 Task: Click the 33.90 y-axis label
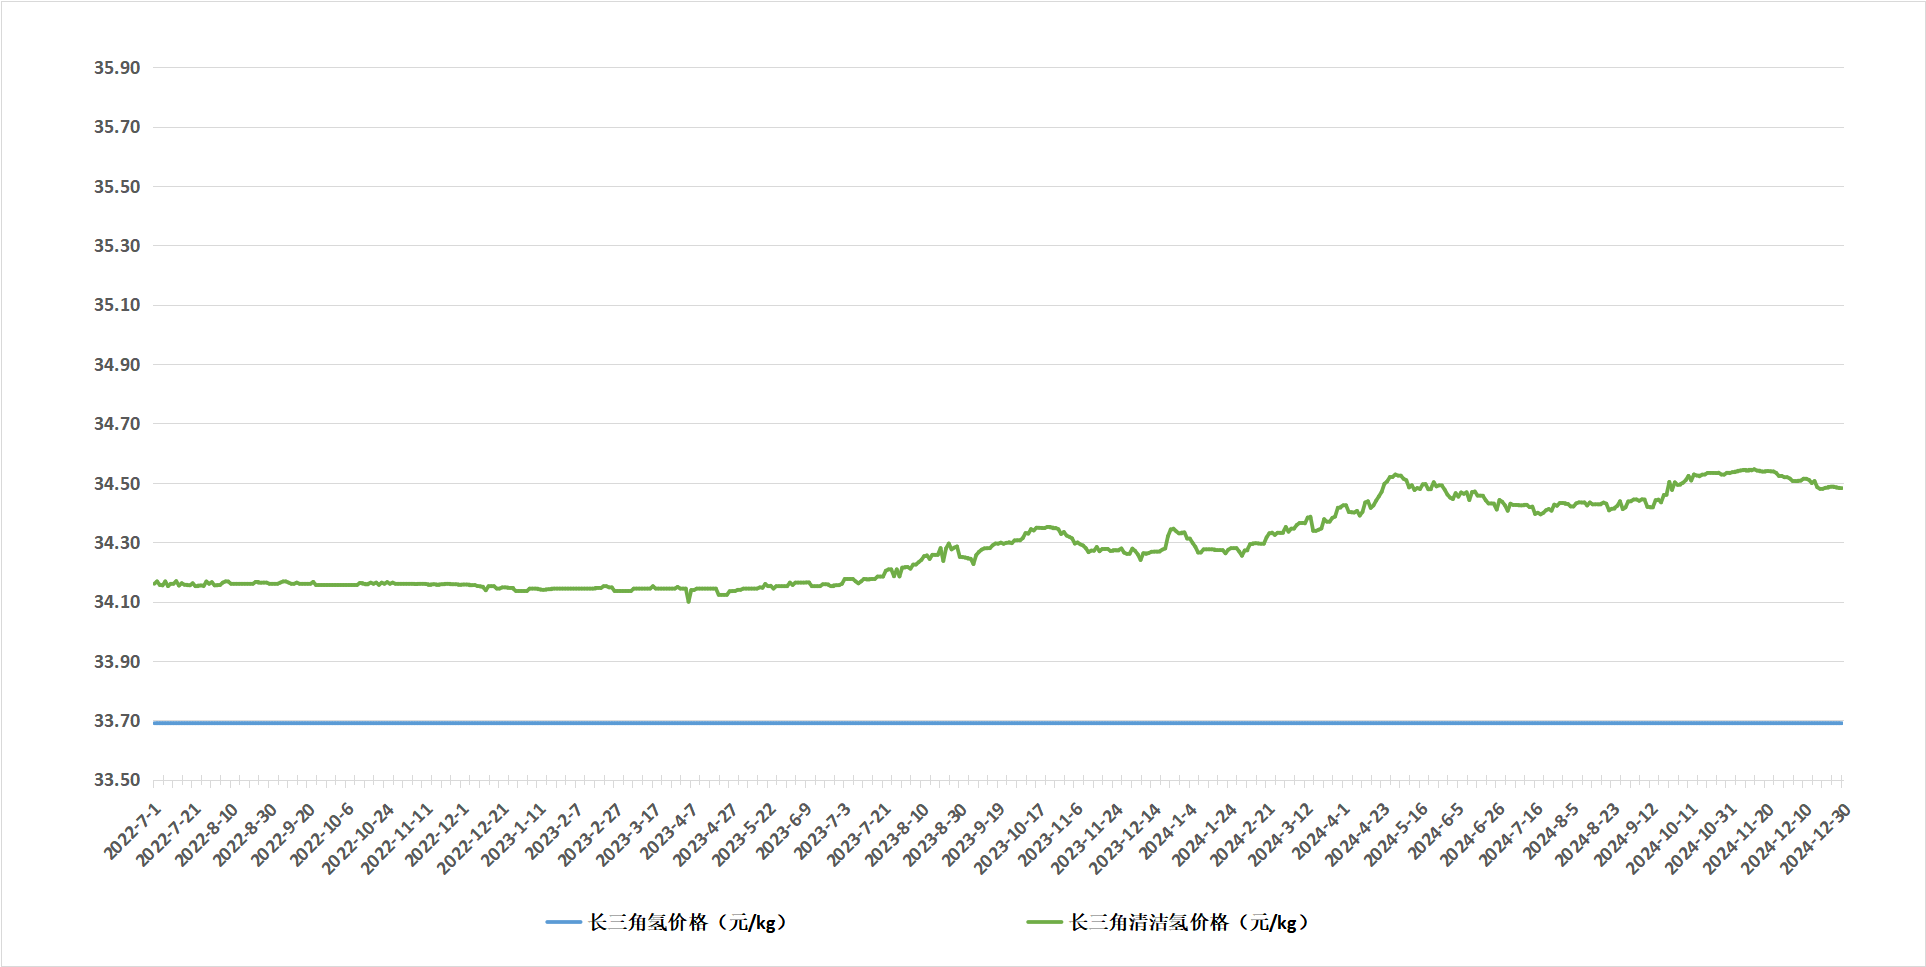[x=117, y=662]
